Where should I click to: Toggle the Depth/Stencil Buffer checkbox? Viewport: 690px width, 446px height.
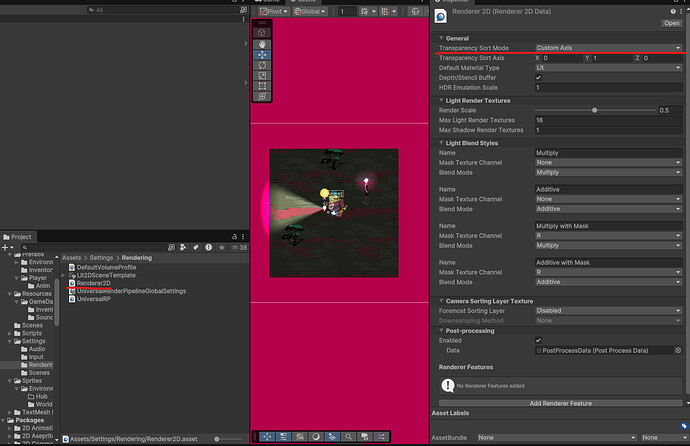539,77
